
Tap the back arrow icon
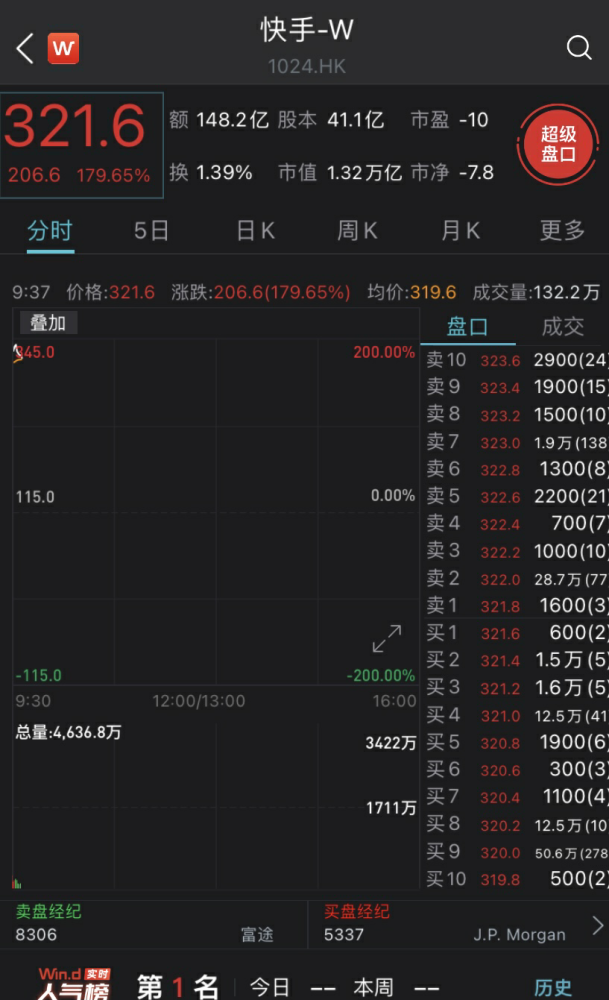[x=25, y=48]
